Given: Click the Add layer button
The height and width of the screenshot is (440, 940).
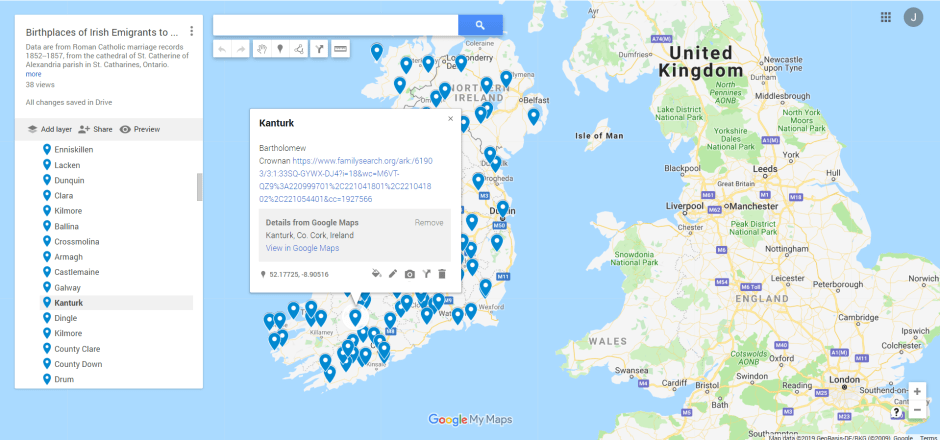Looking at the screenshot, I should tap(49, 129).
